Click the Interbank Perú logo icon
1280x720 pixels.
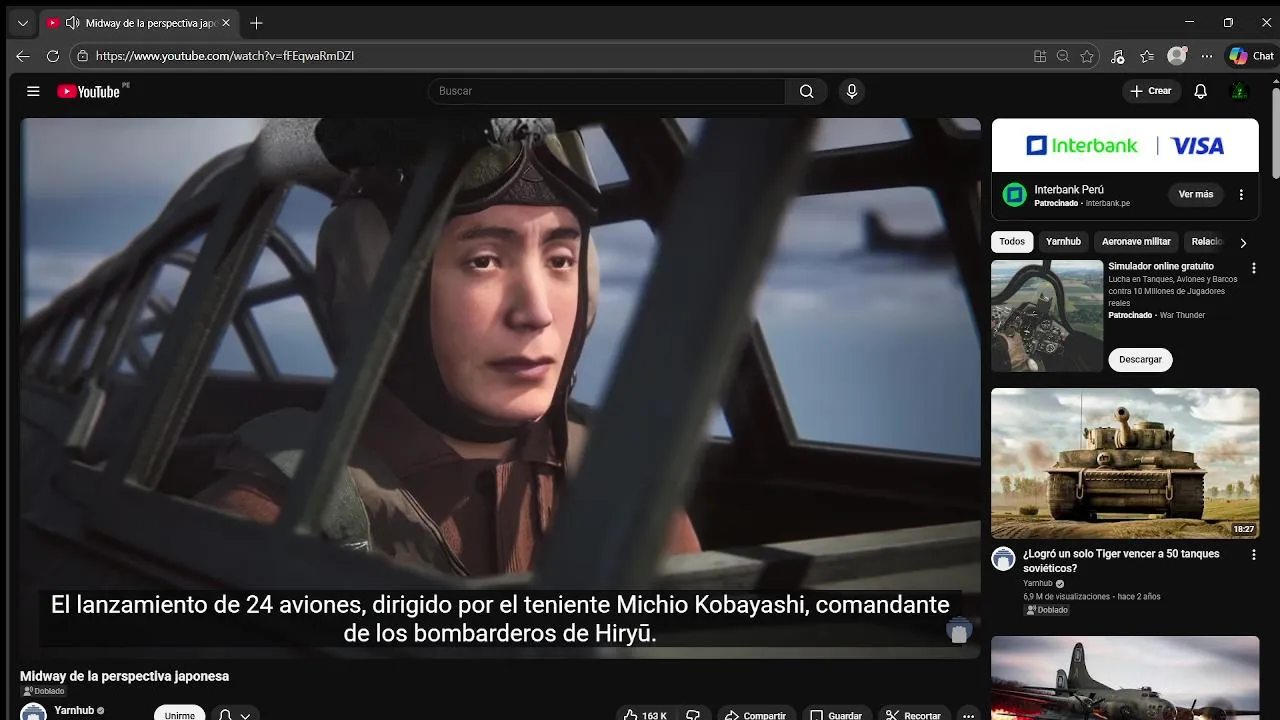[1015, 195]
